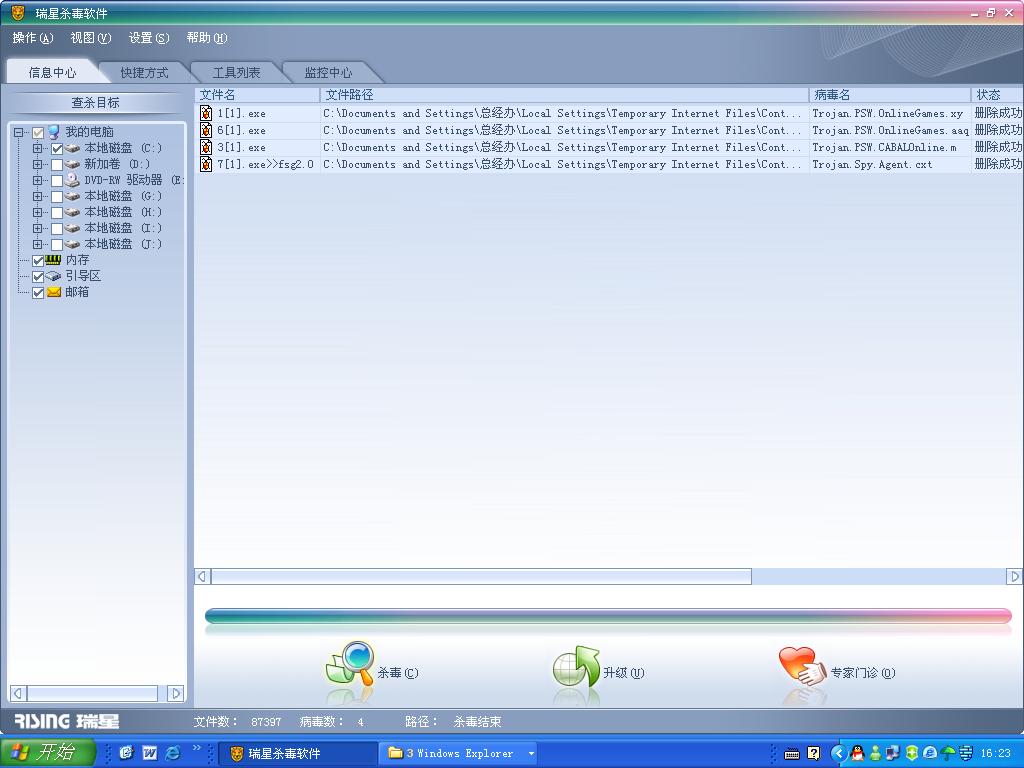Click the drive tree right scroll arrow
1024x768 pixels.
(x=175, y=694)
